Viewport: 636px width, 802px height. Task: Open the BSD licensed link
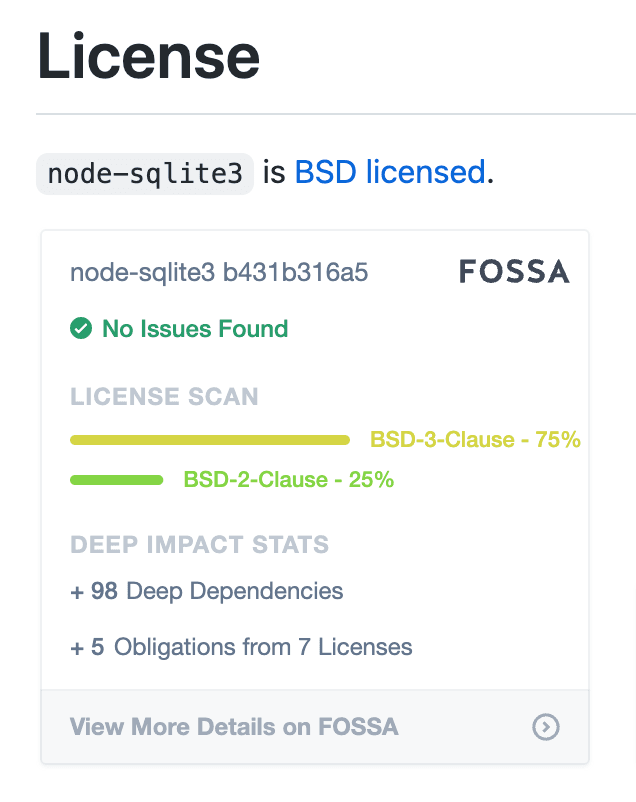click(x=389, y=172)
